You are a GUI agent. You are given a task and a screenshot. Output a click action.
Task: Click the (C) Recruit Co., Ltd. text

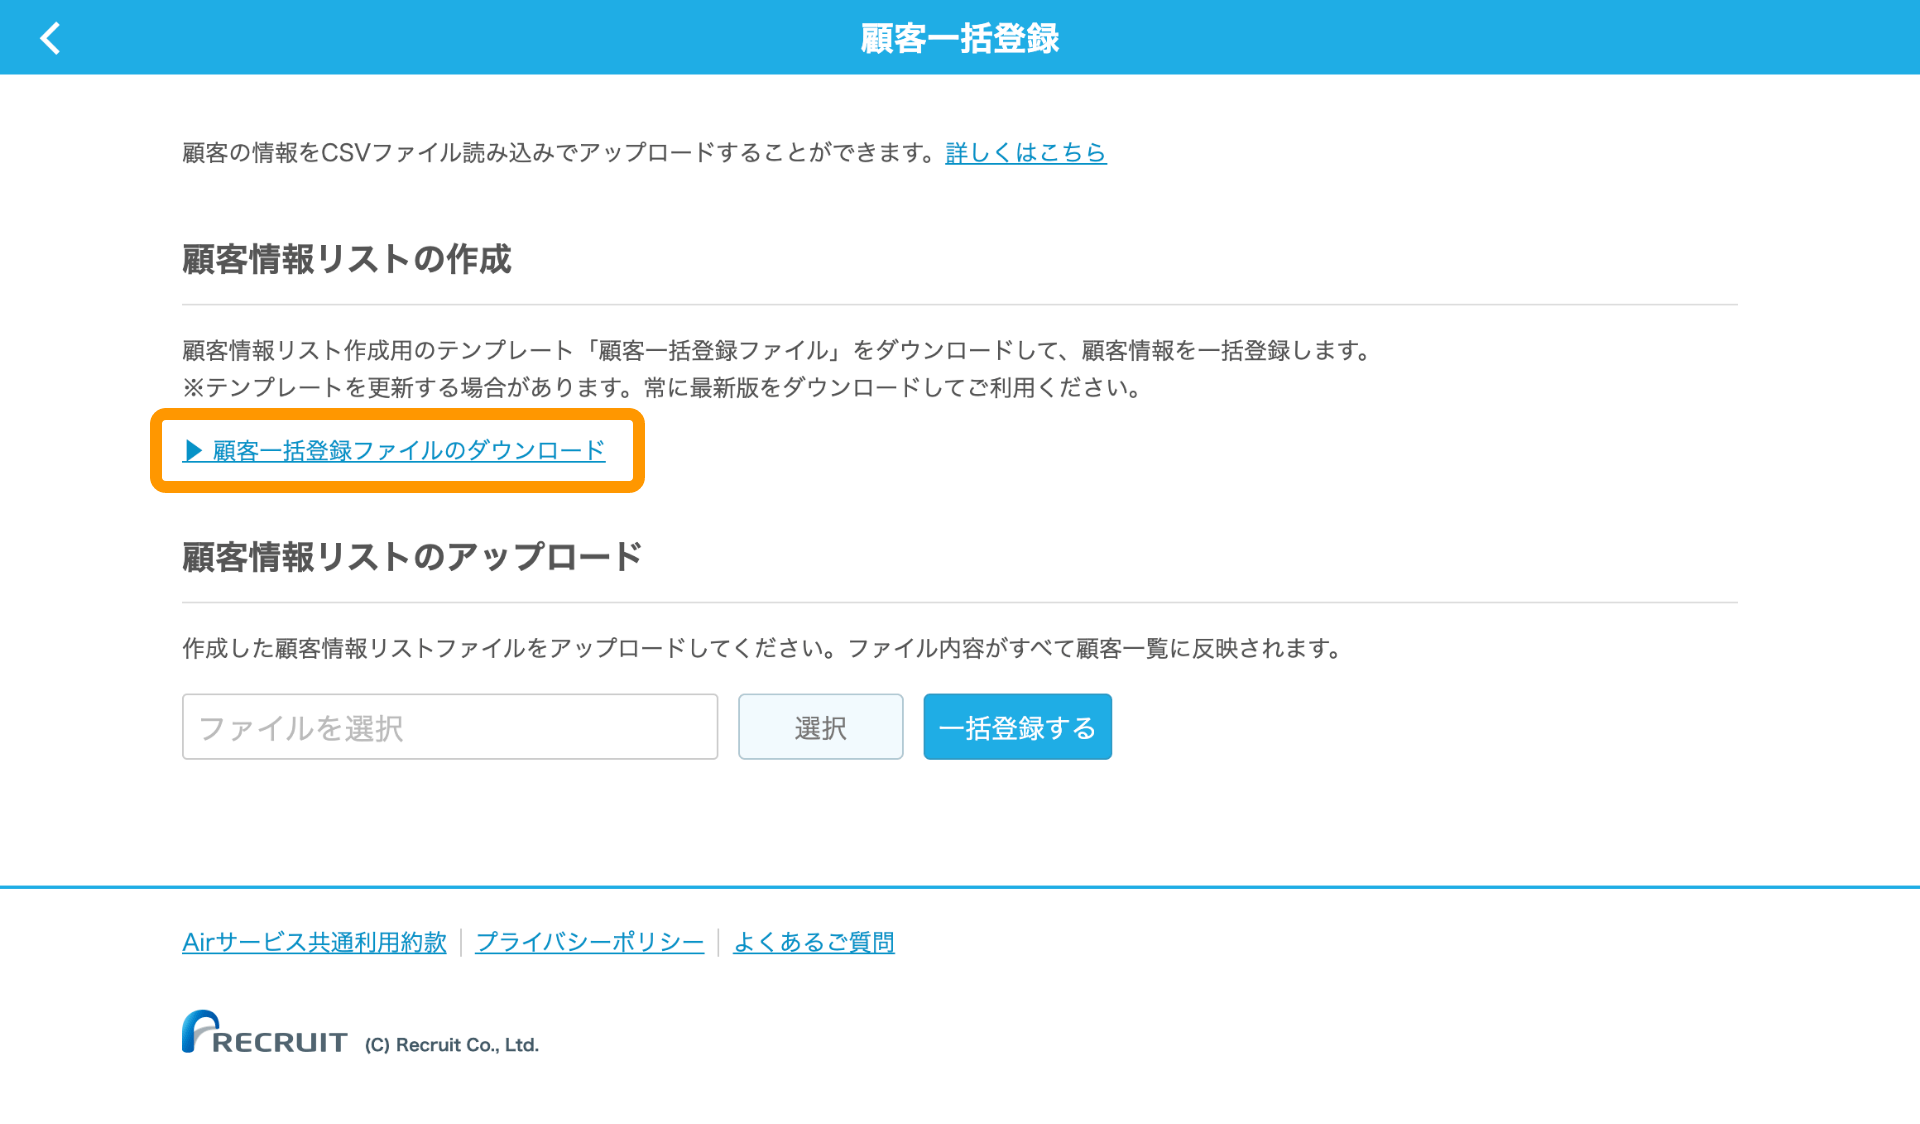tap(451, 1045)
